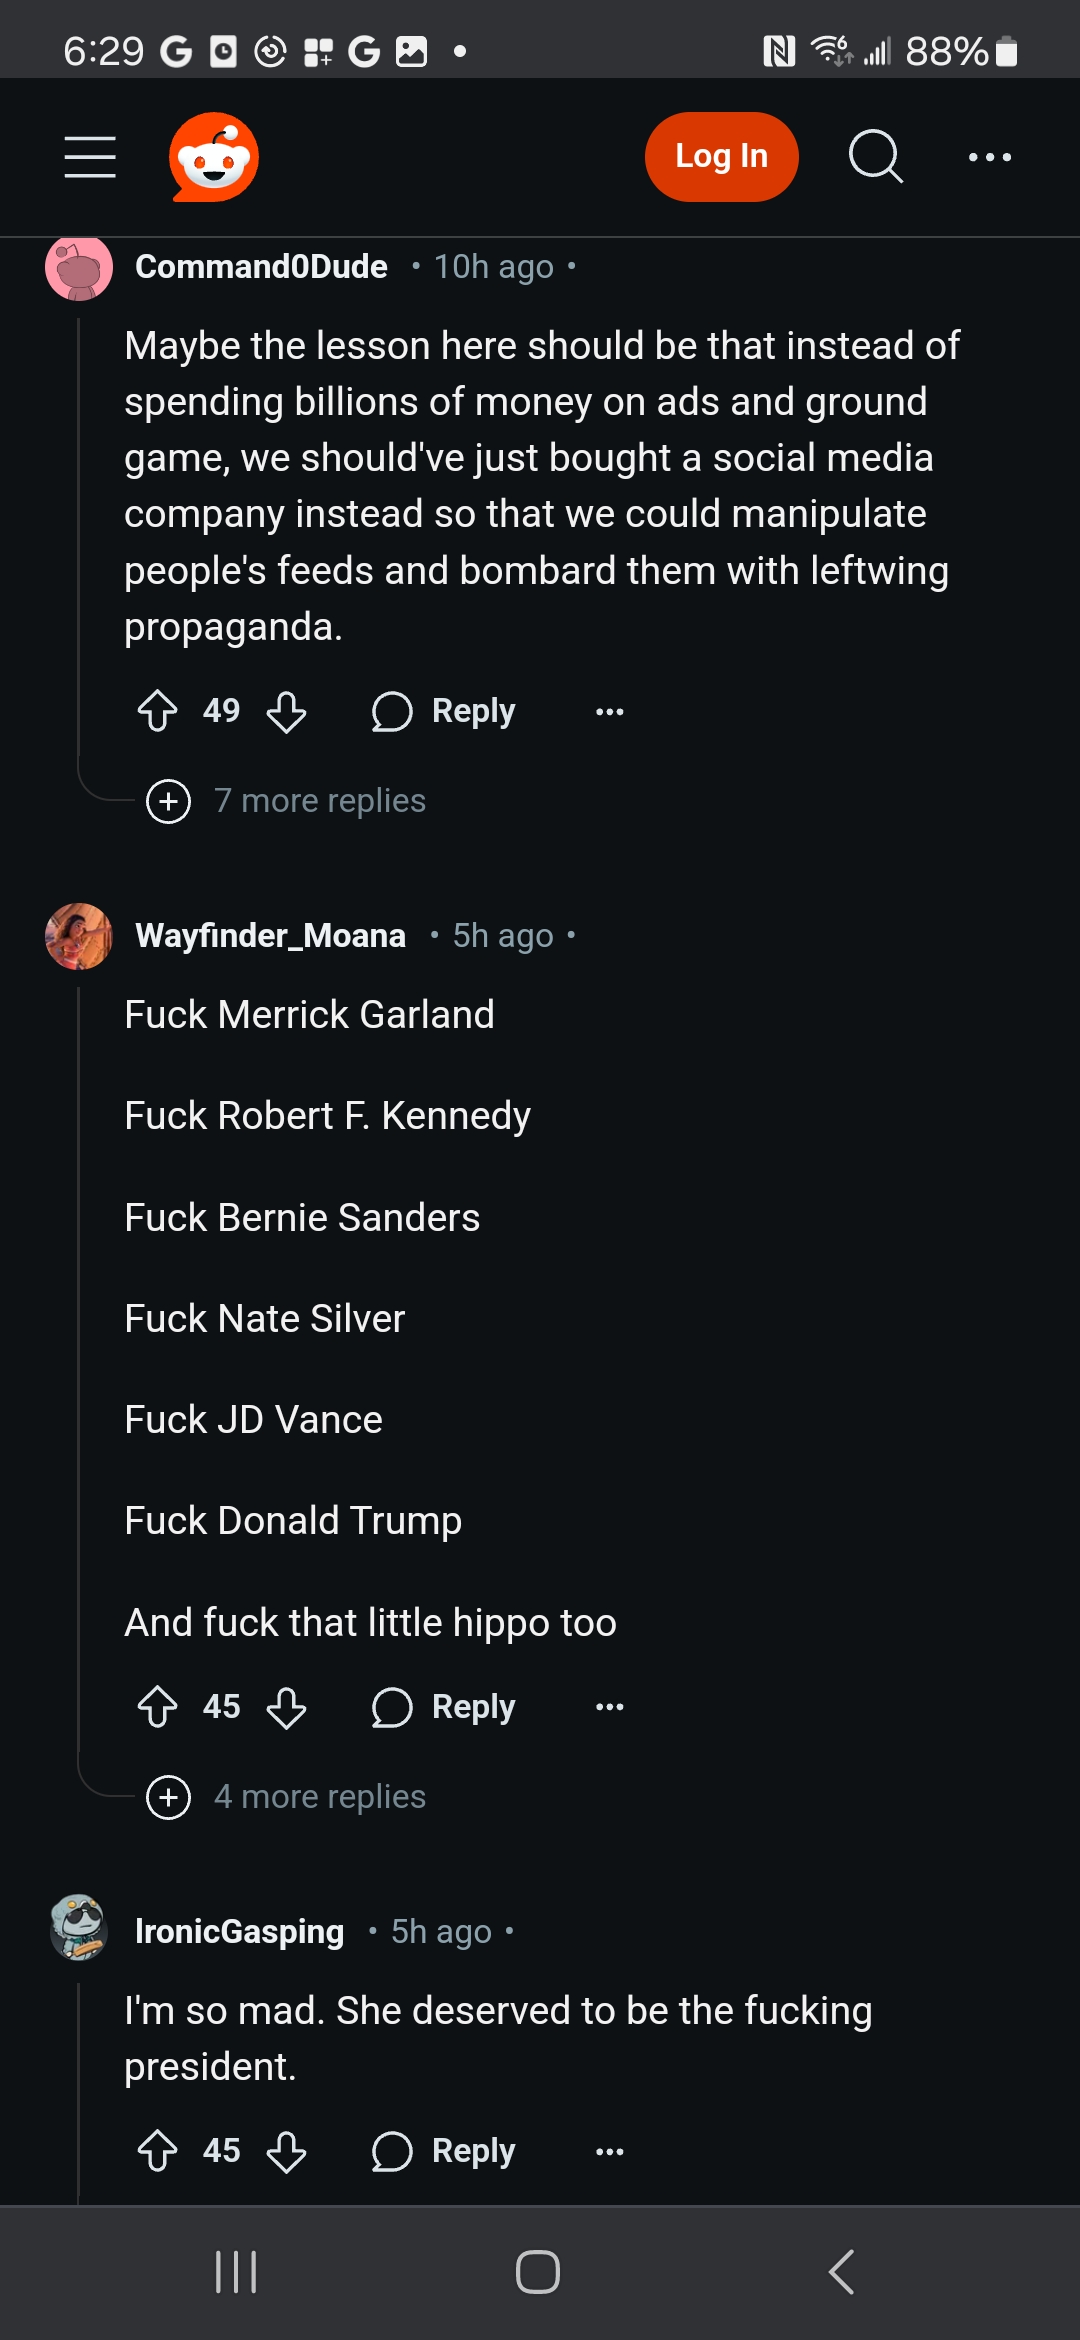1080x2340 pixels.
Task: Open more options on IronicGasping's comment
Action: click(x=610, y=2151)
